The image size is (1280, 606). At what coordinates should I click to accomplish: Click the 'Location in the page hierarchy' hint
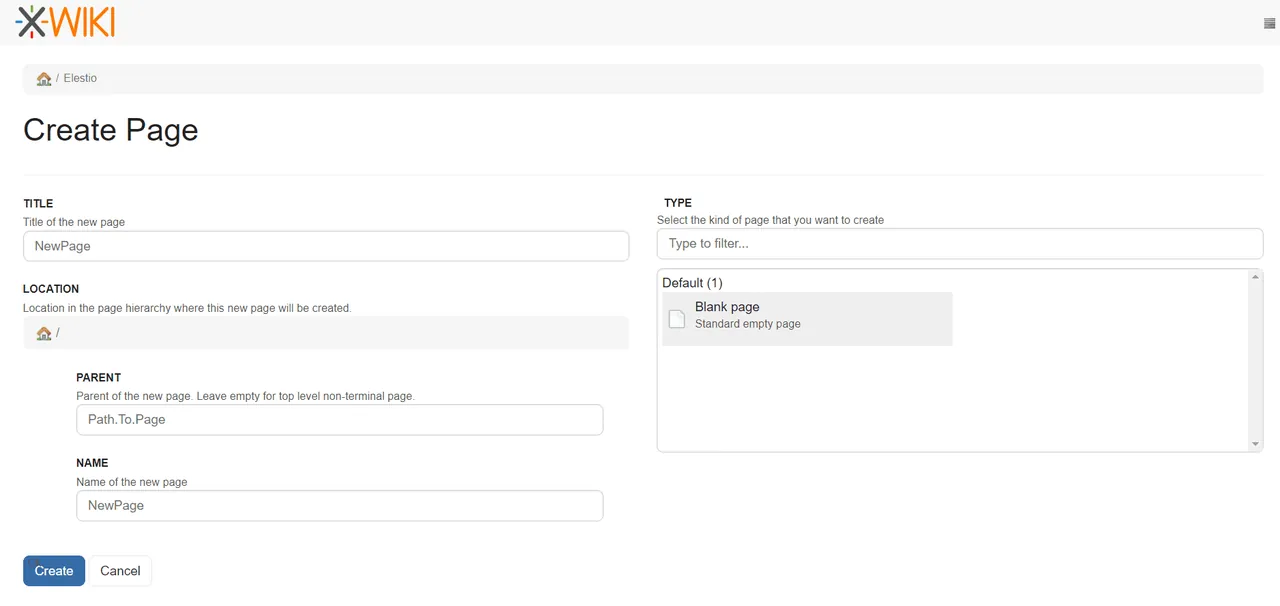coord(187,308)
